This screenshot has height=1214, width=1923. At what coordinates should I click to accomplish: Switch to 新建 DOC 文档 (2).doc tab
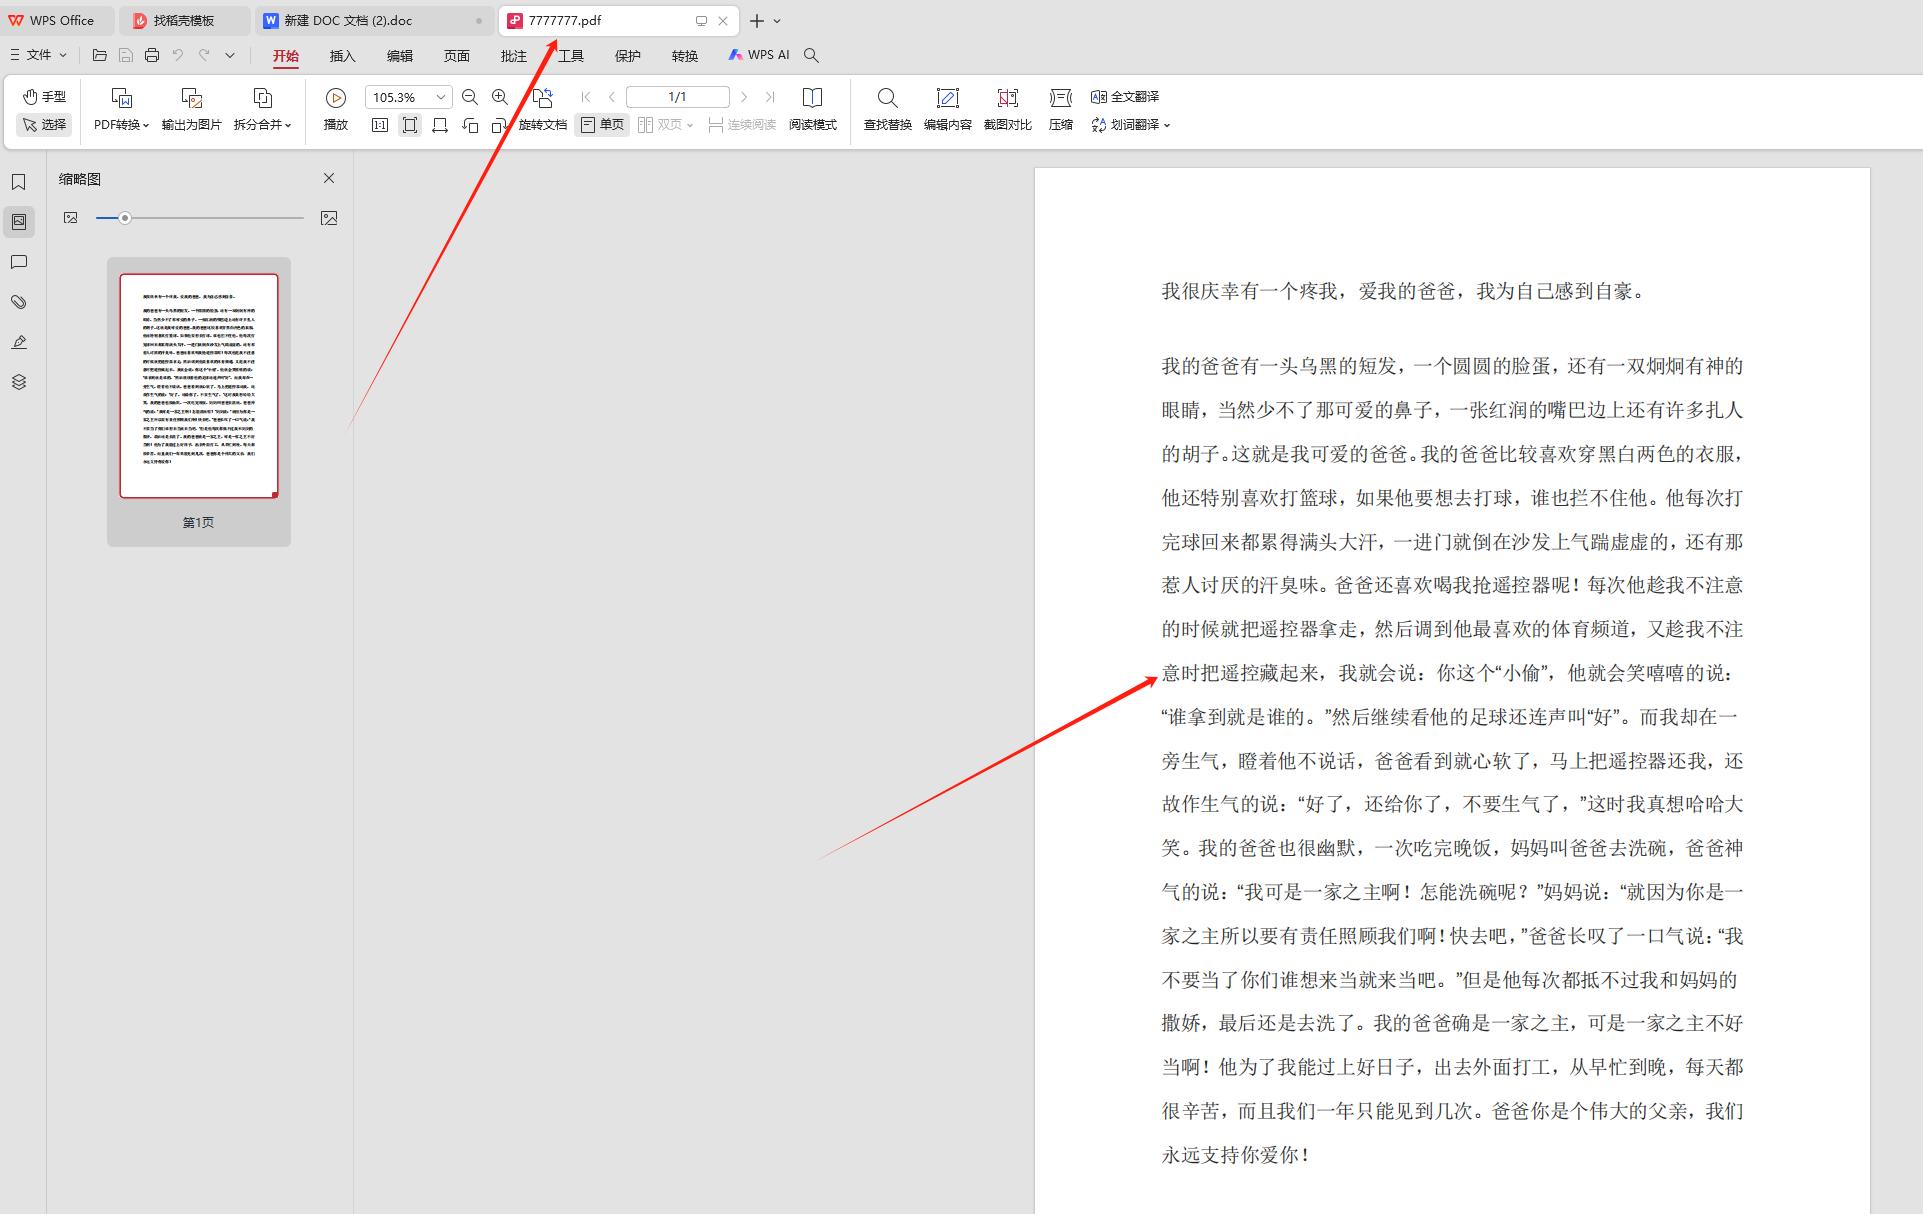click(374, 20)
